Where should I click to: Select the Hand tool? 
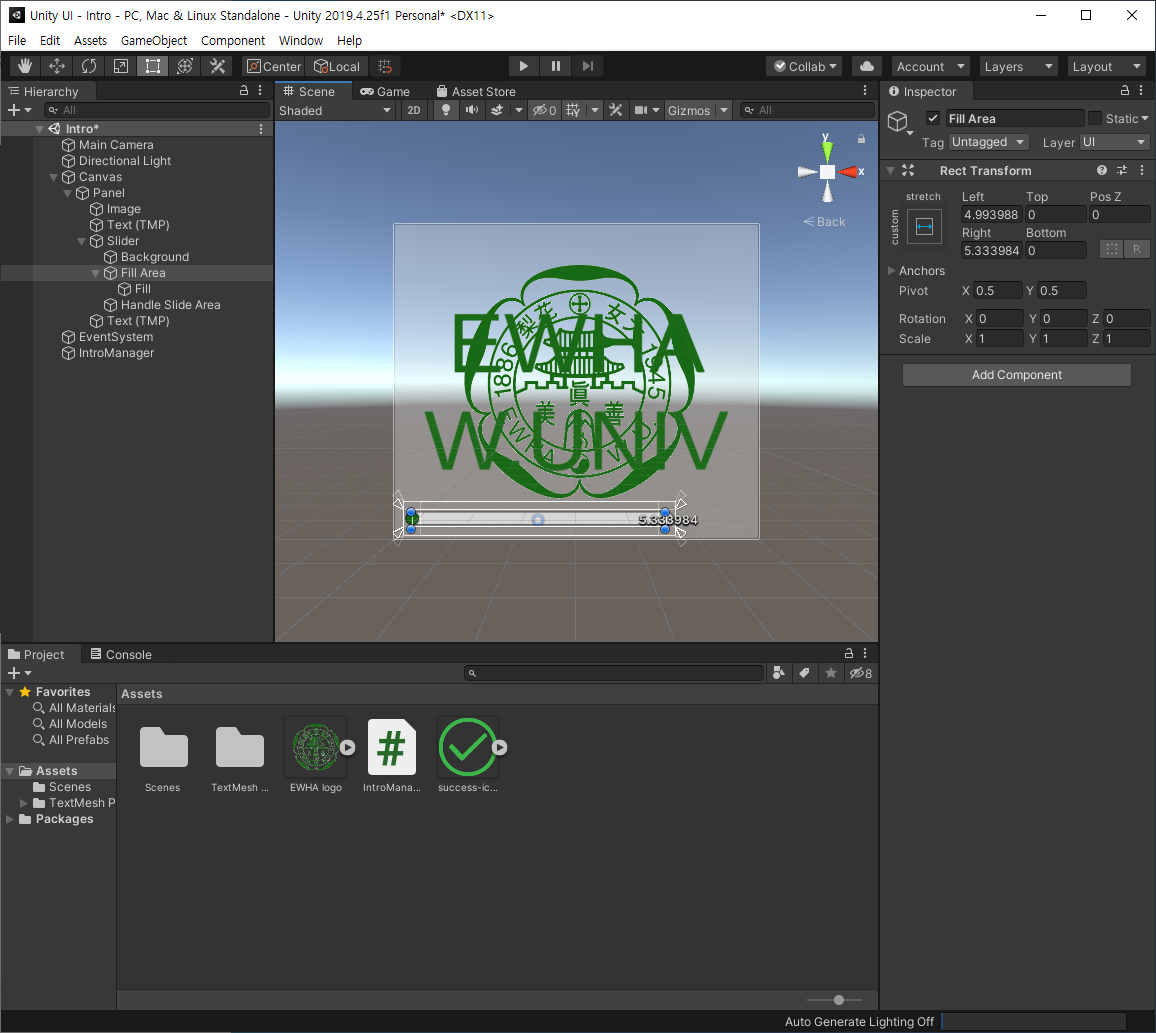point(25,66)
